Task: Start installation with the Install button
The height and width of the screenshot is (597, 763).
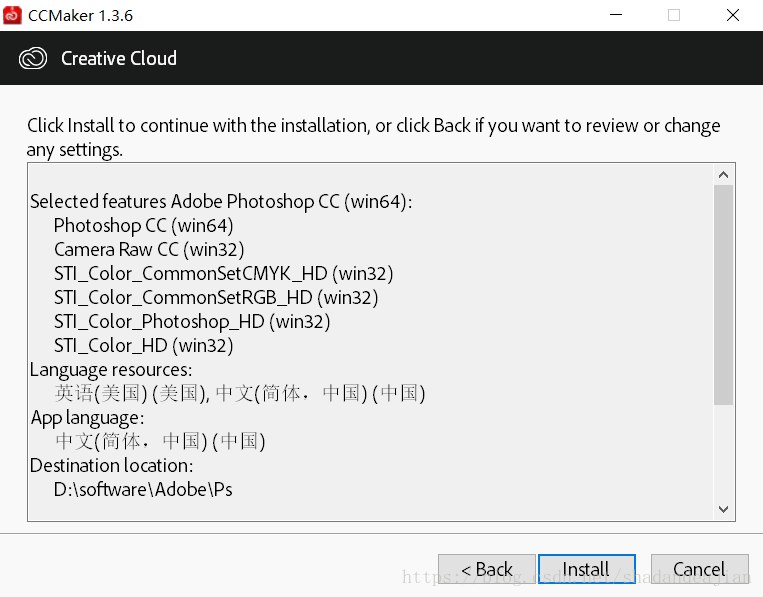Action: [x=587, y=569]
